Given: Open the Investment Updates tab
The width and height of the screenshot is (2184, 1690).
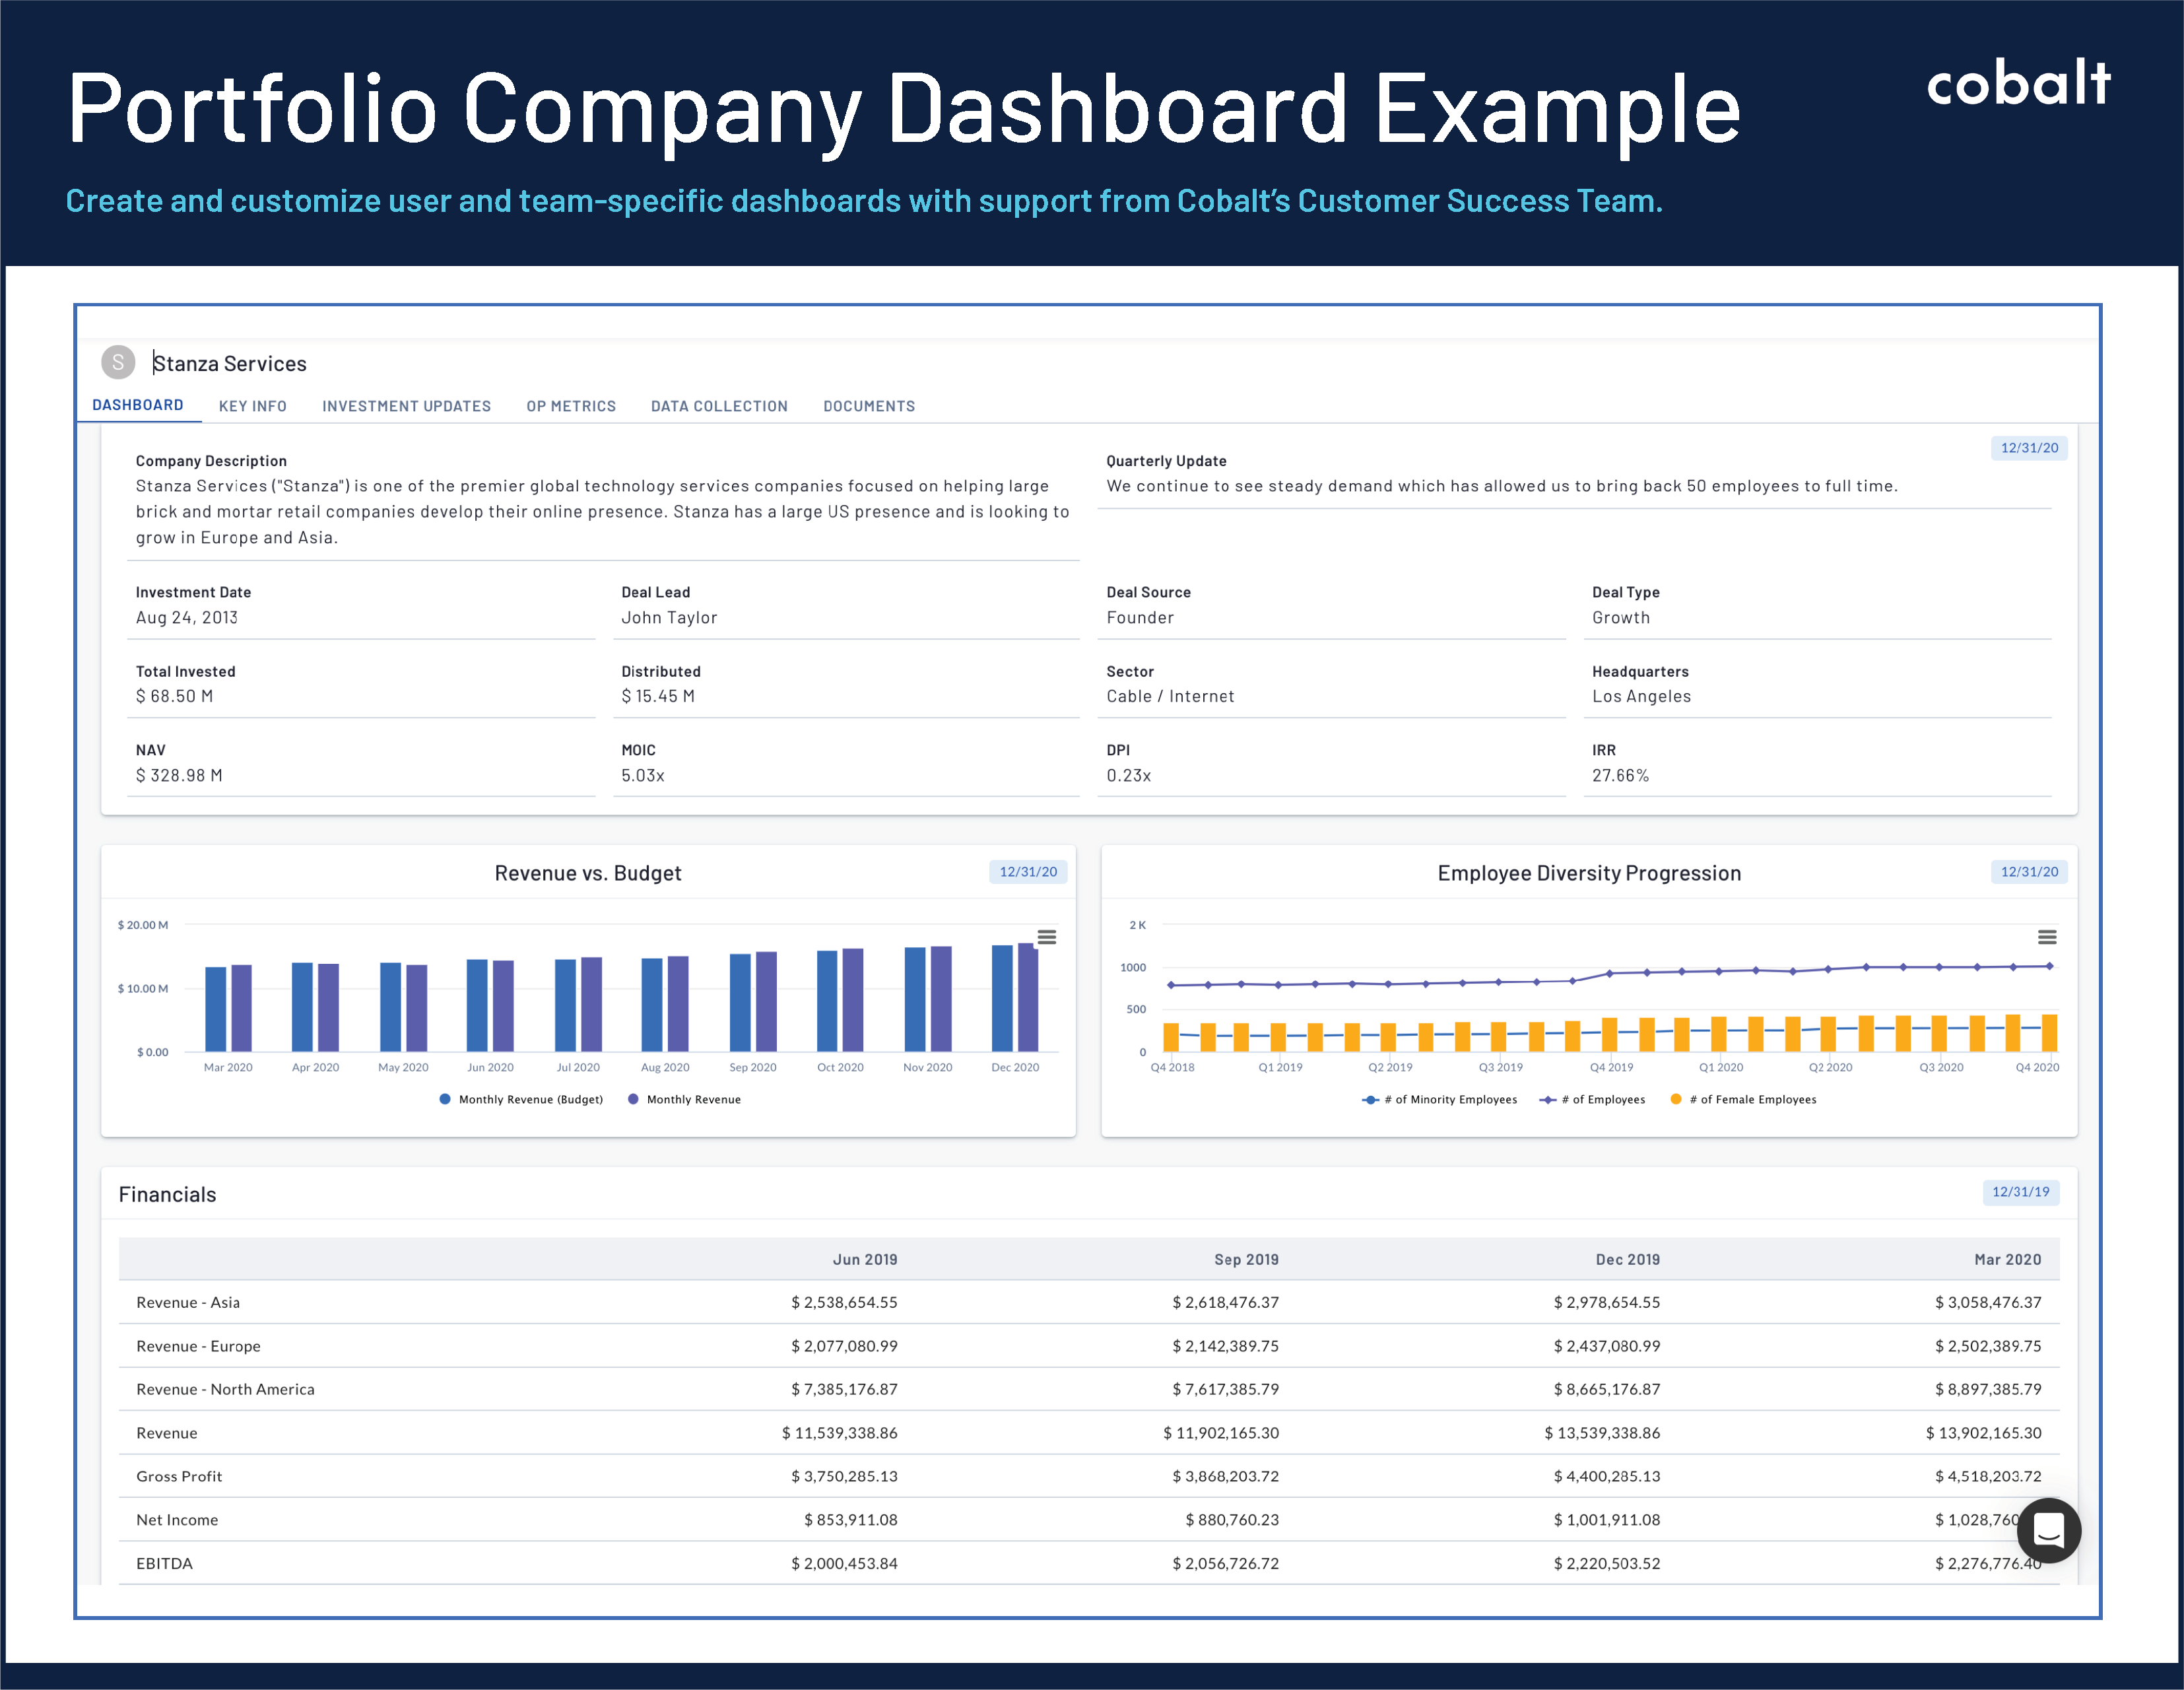Looking at the screenshot, I should click(407, 406).
